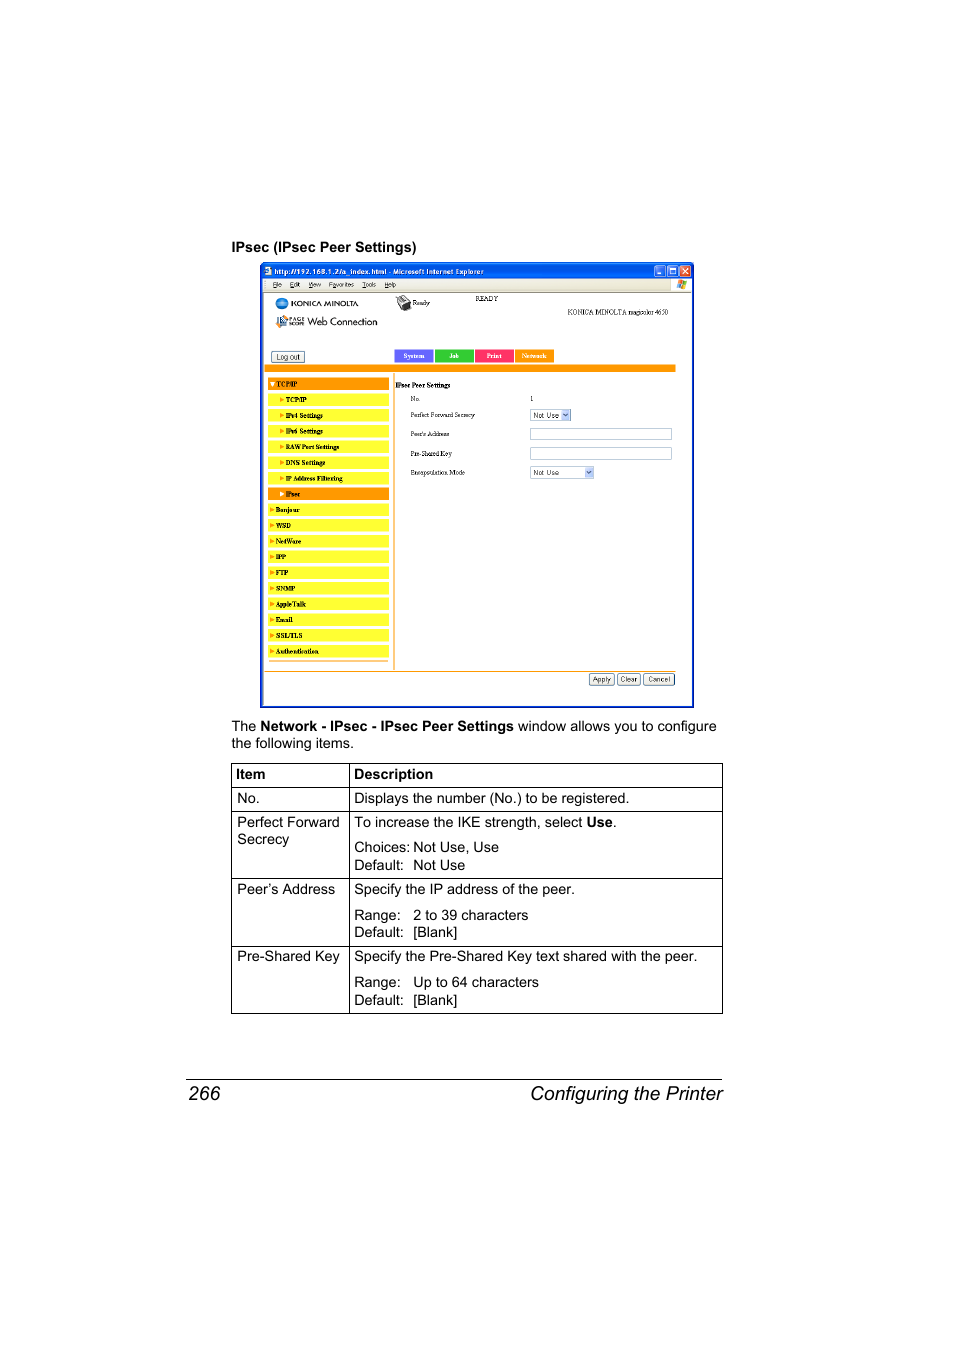This screenshot has width=954, height=1350.
Task: Click the Pre-Shared Key input field
Action: [600, 454]
